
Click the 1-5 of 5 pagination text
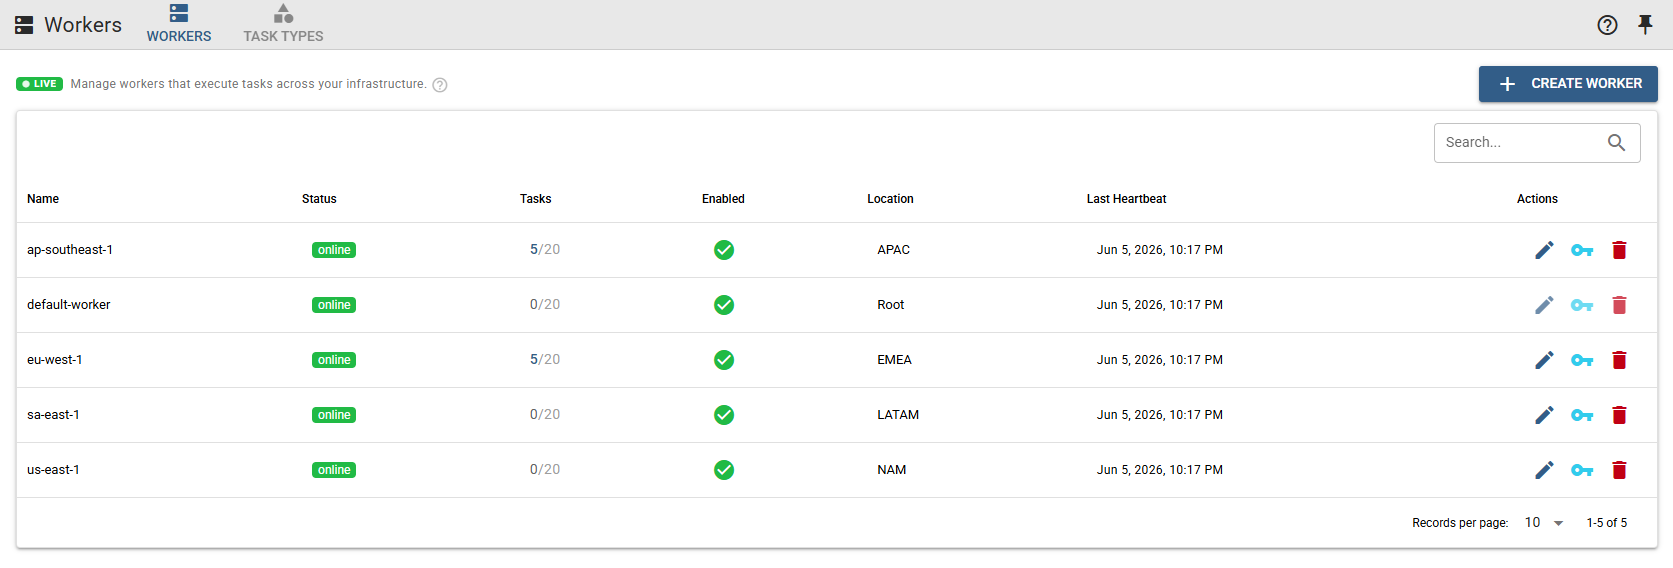coord(1607,523)
